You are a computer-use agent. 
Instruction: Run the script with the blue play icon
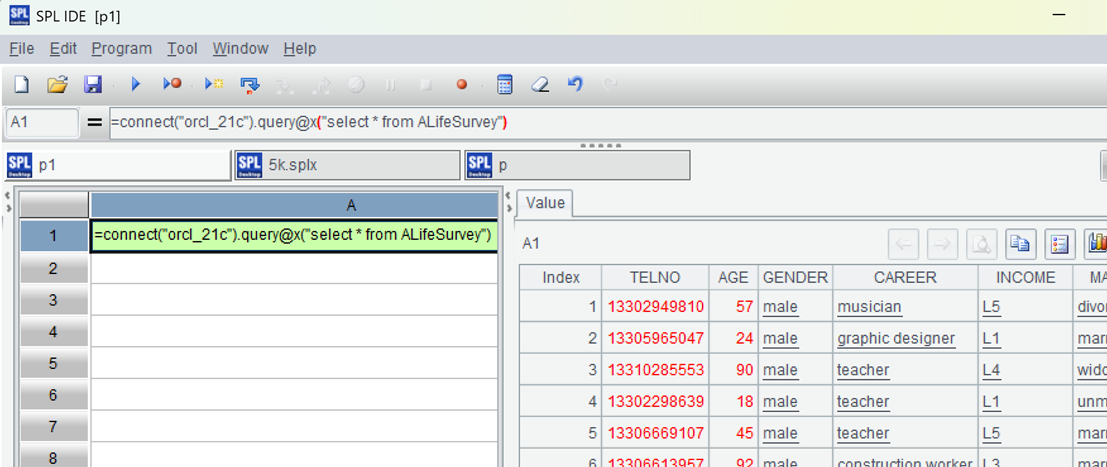[136, 85]
